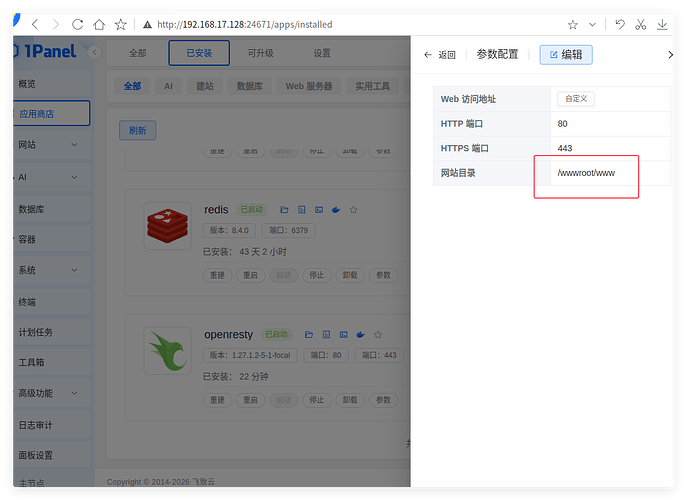This screenshot has width=686, height=500.
Task: Toggle the openresty favorite star
Action: coord(376,334)
